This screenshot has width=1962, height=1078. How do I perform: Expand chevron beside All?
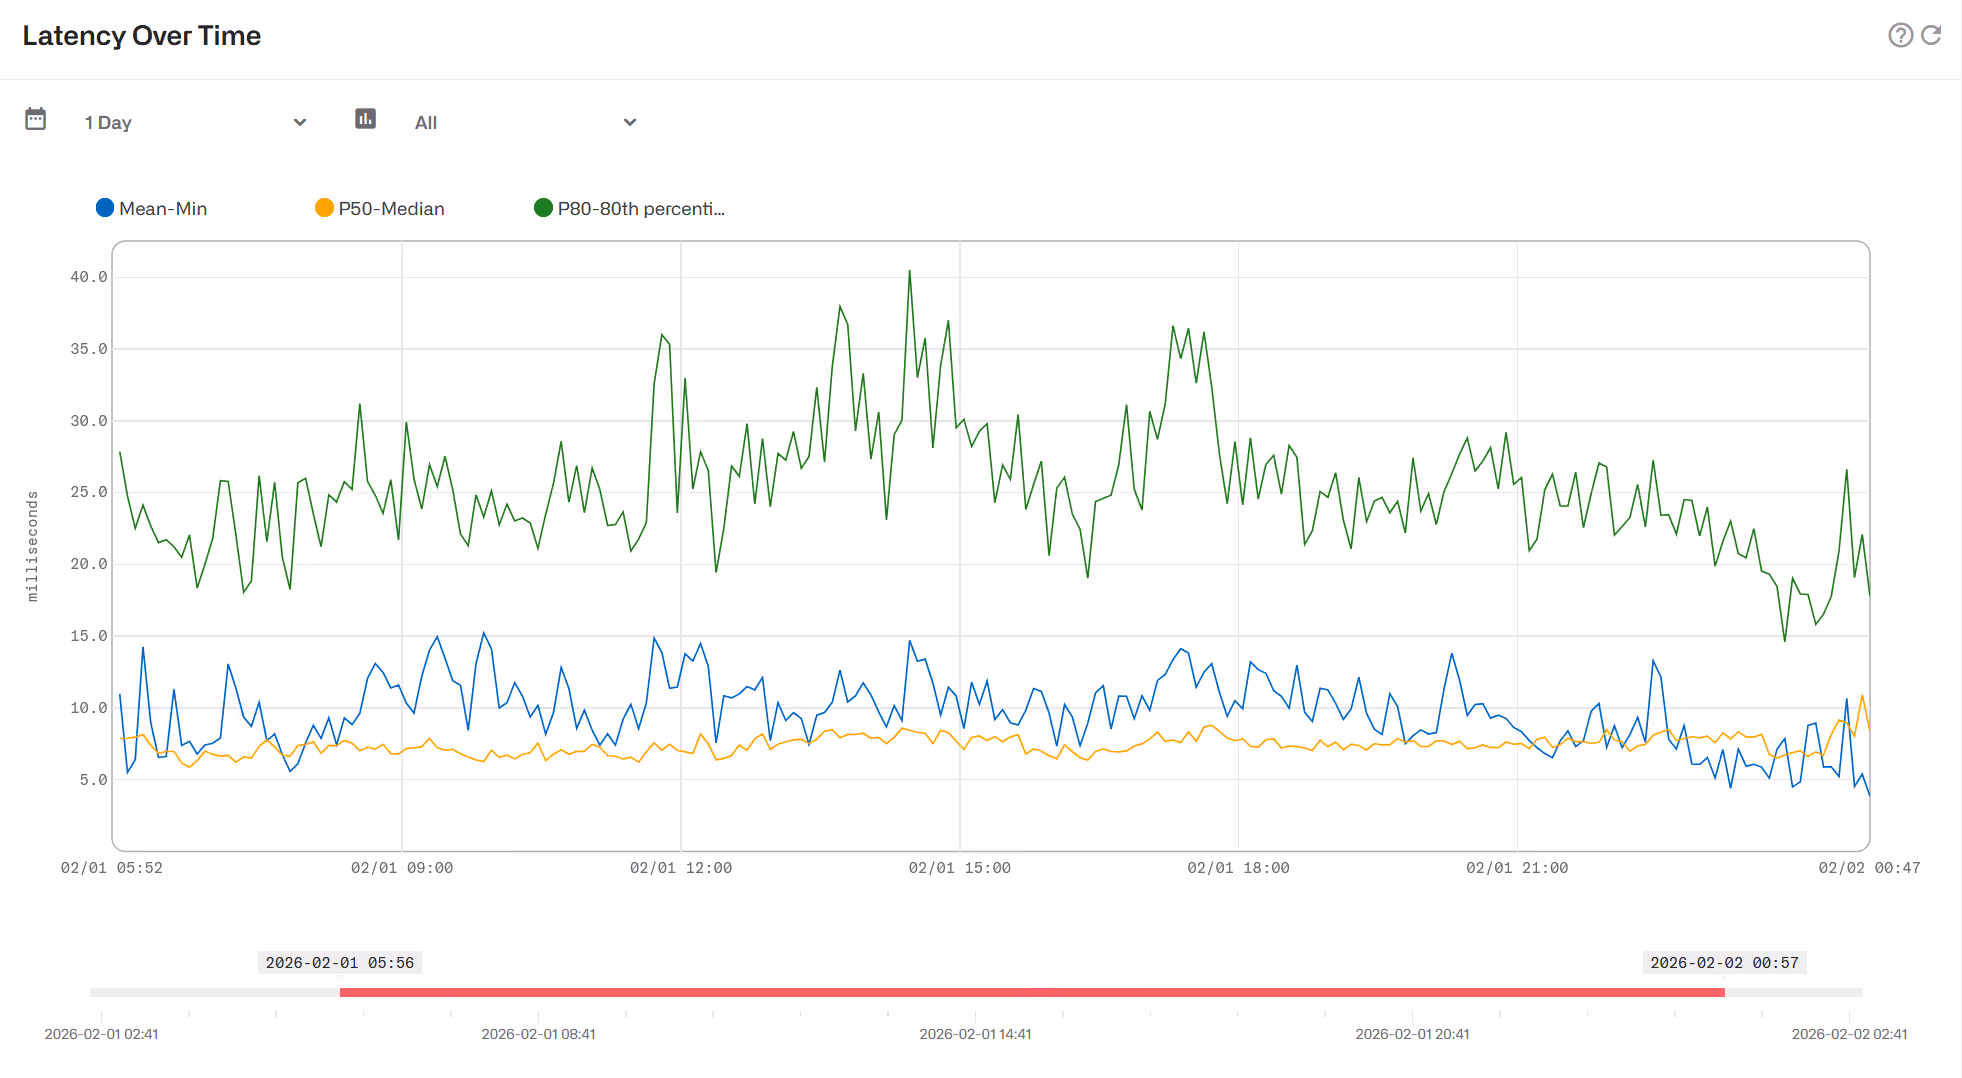point(630,122)
